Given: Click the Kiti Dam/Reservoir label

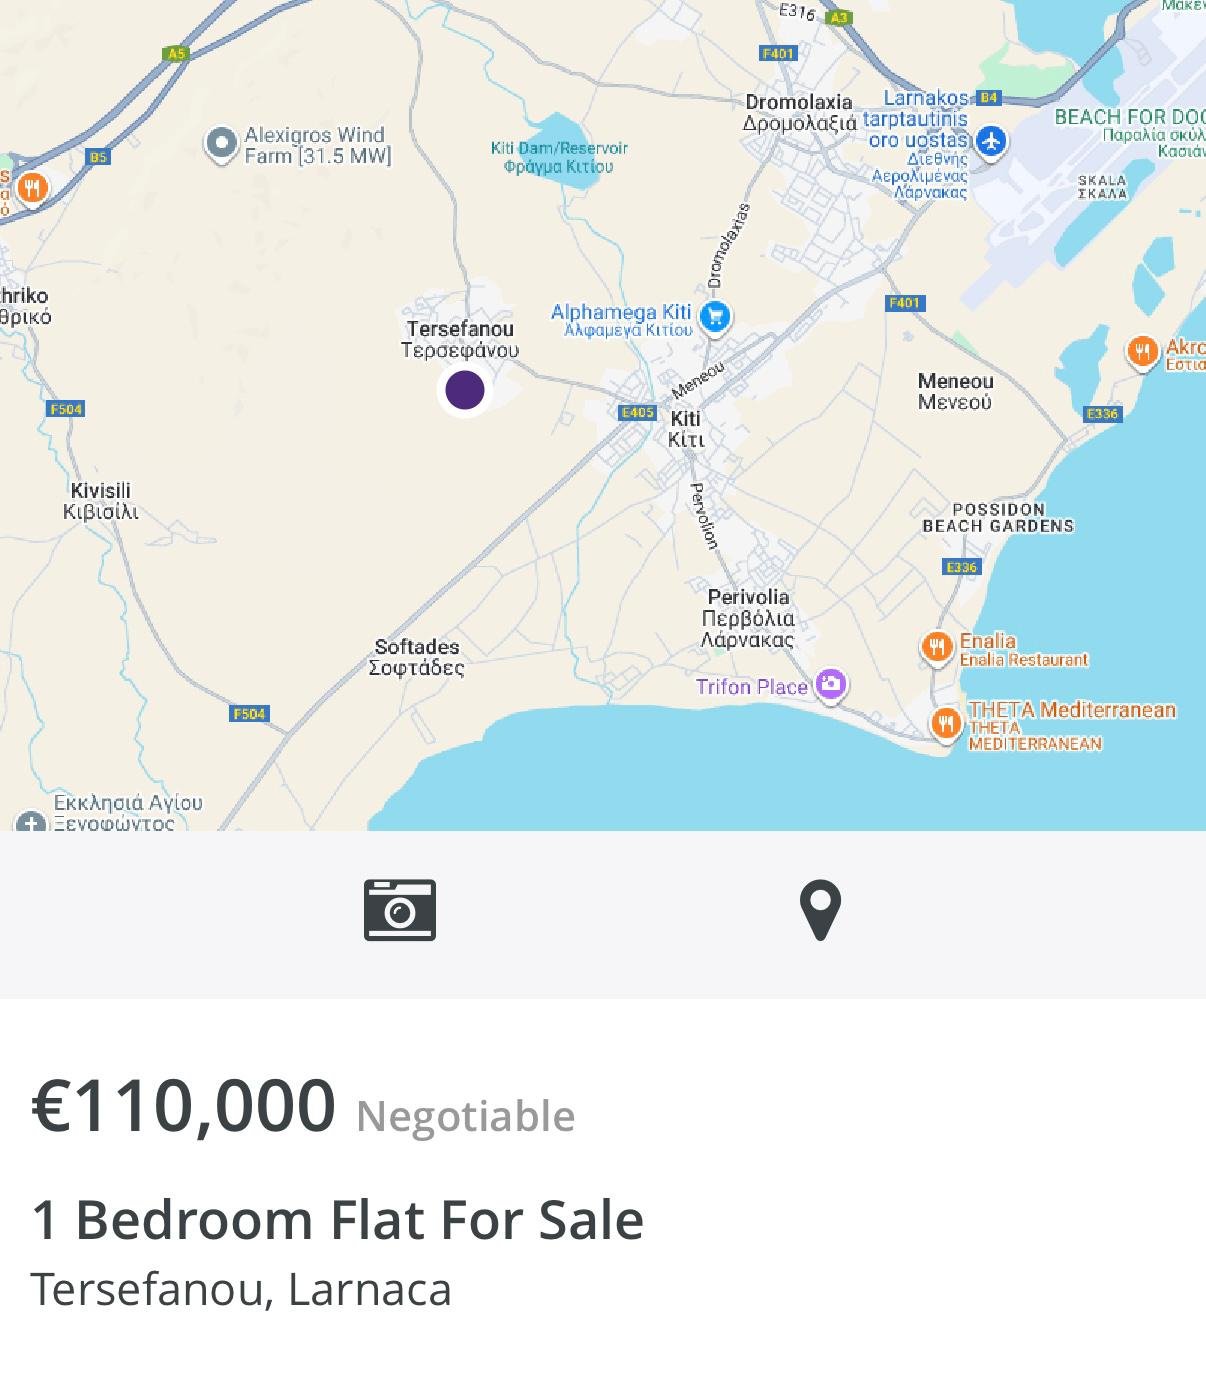Looking at the screenshot, I should 559,157.
